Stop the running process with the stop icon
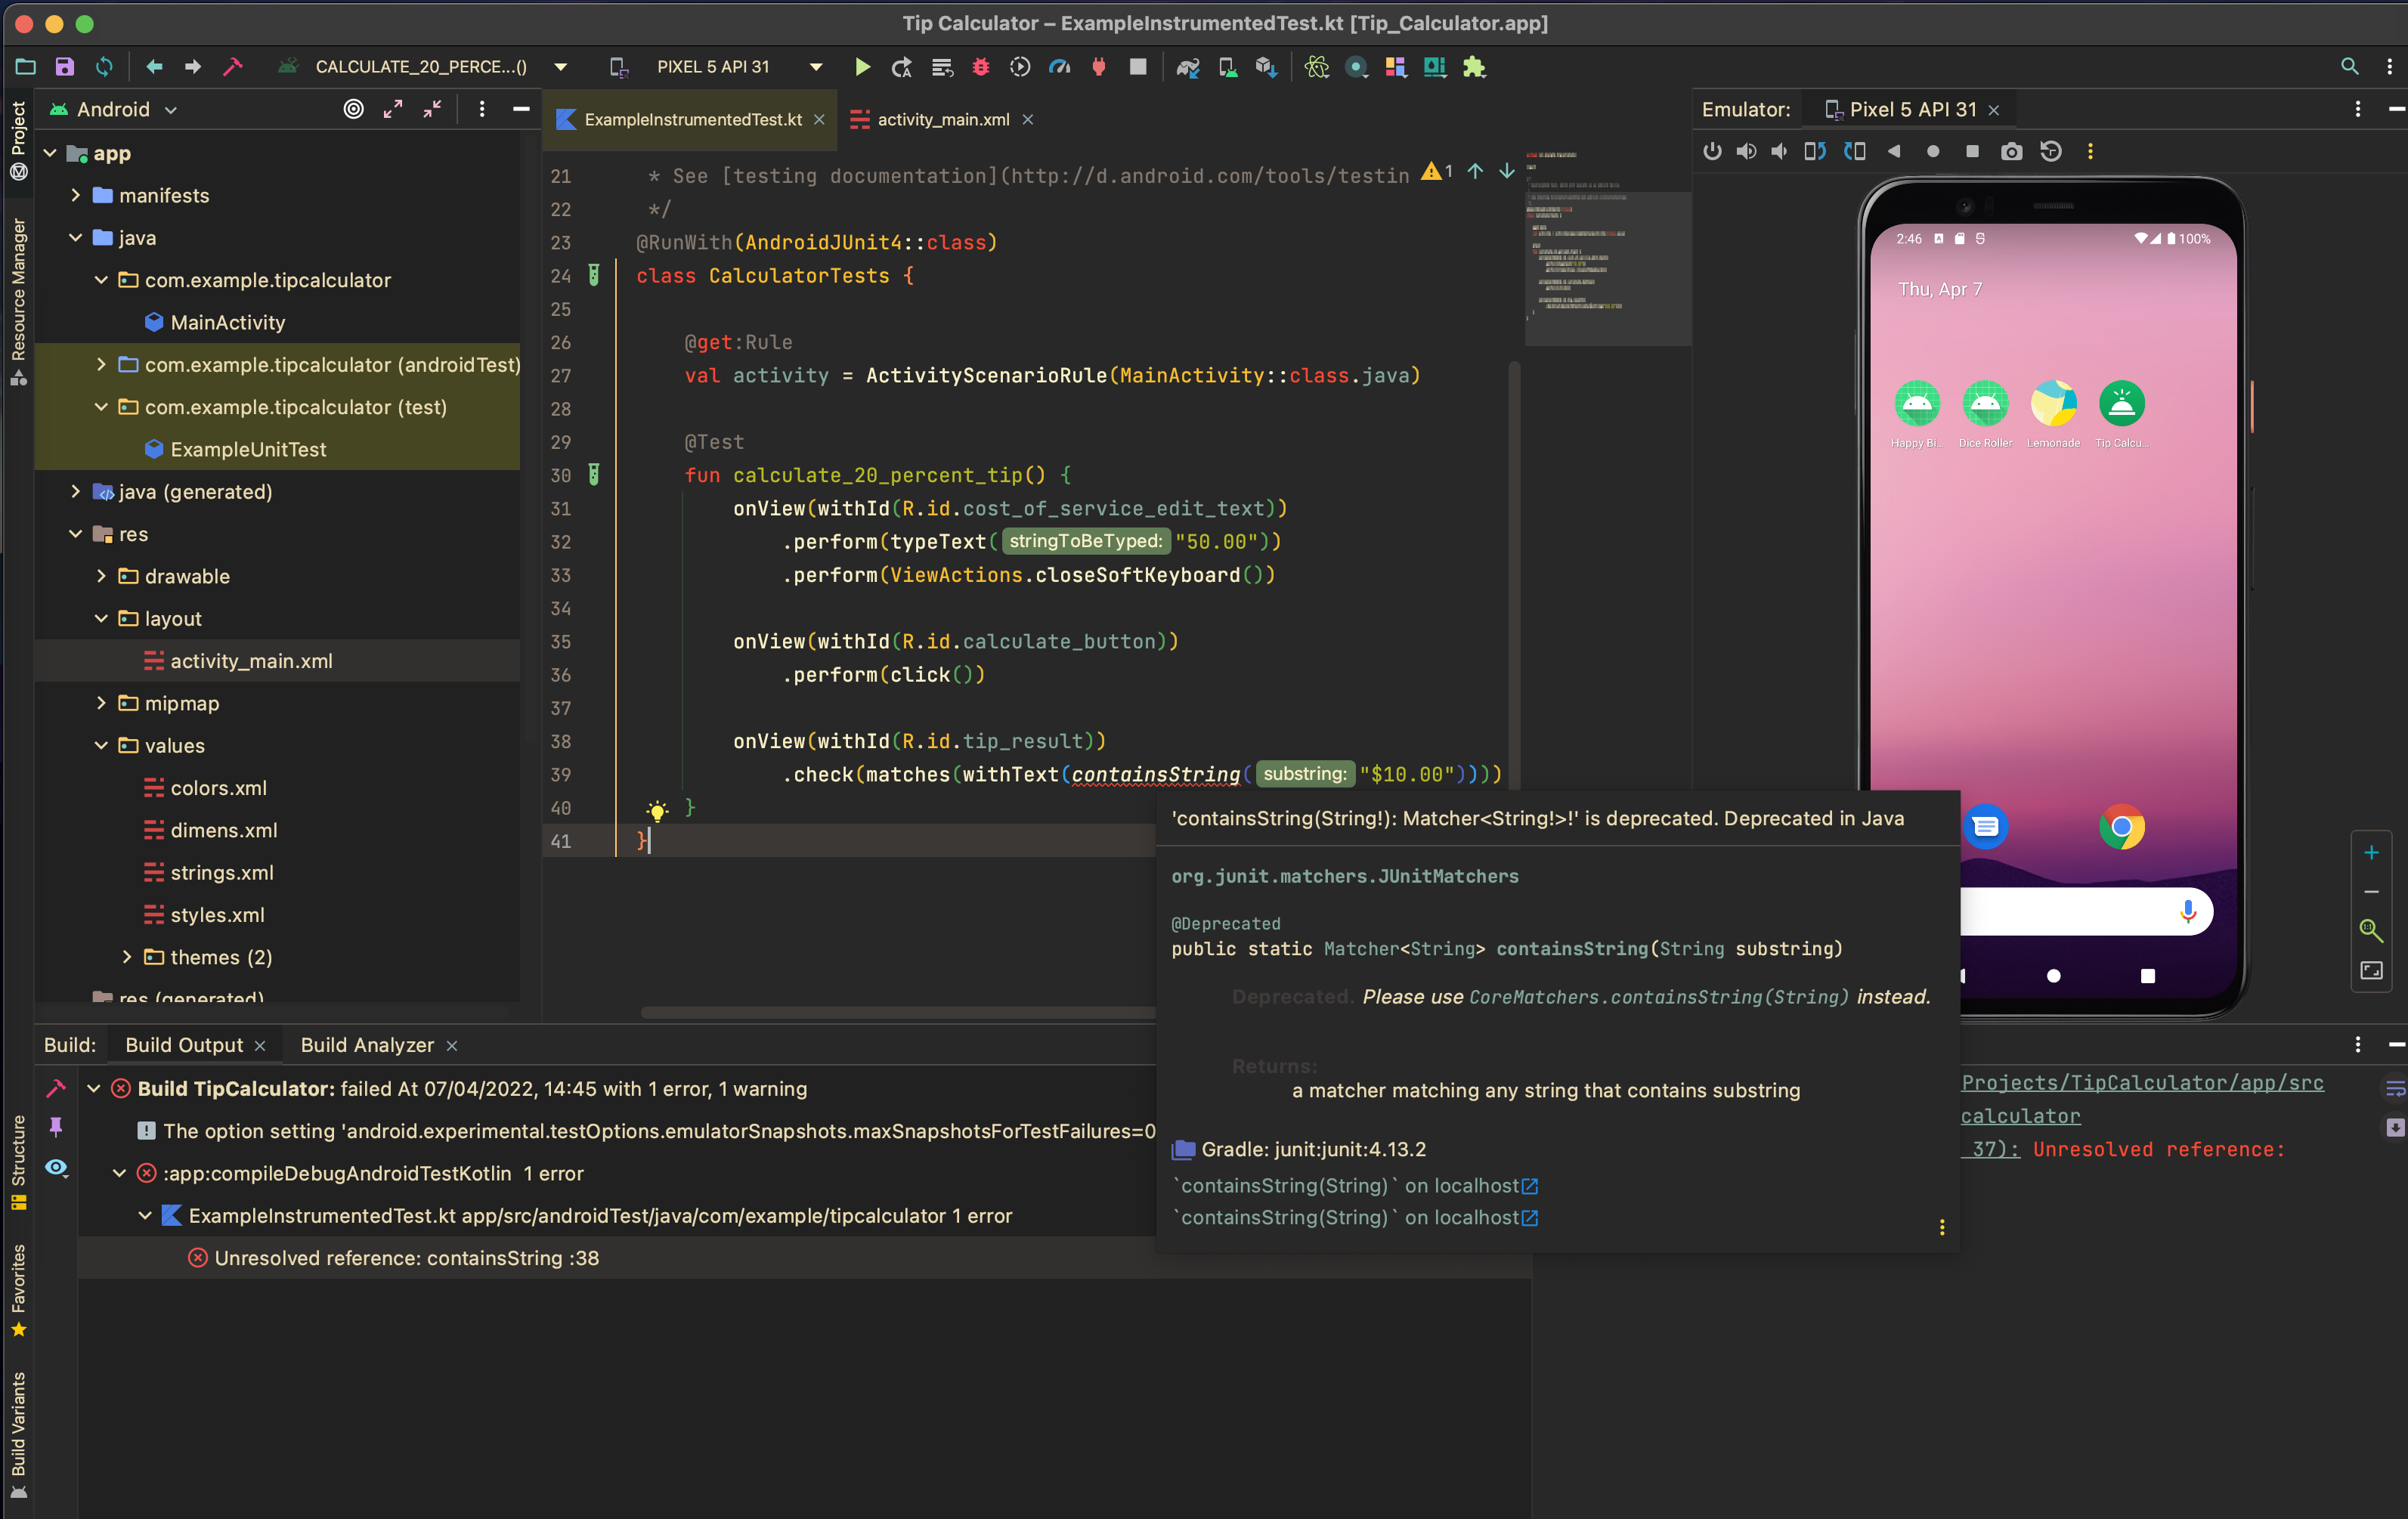2408x1519 pixels. point(1137,67)
